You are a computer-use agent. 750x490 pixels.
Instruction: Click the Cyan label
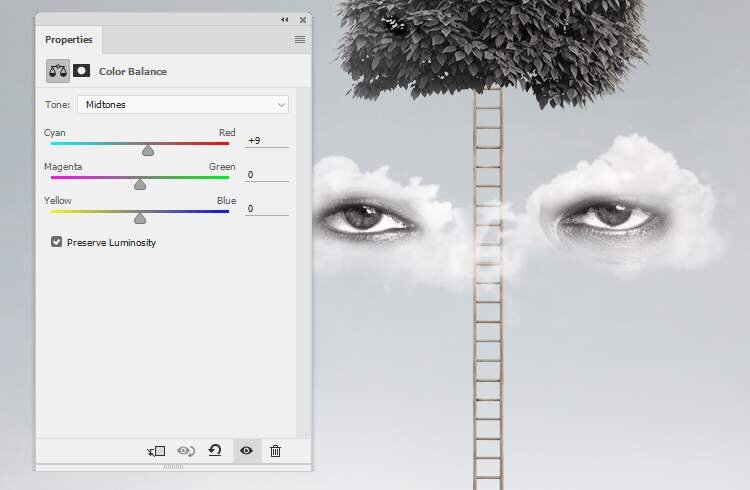55,133
